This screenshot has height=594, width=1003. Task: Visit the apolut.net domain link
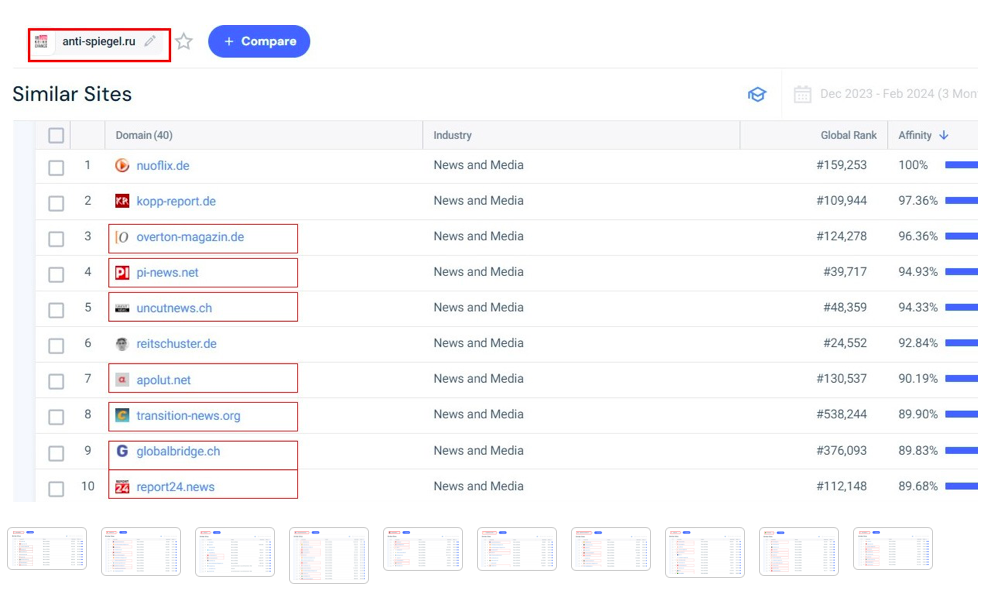163,380
